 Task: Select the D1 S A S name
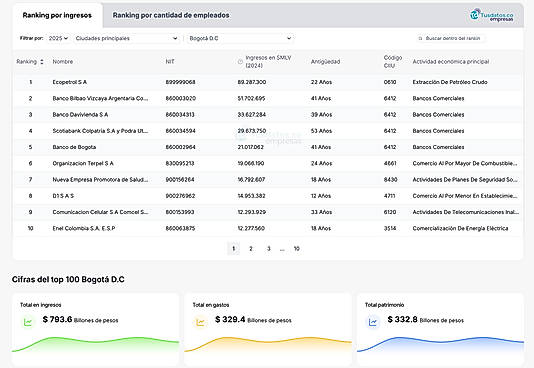coord(63,196)
